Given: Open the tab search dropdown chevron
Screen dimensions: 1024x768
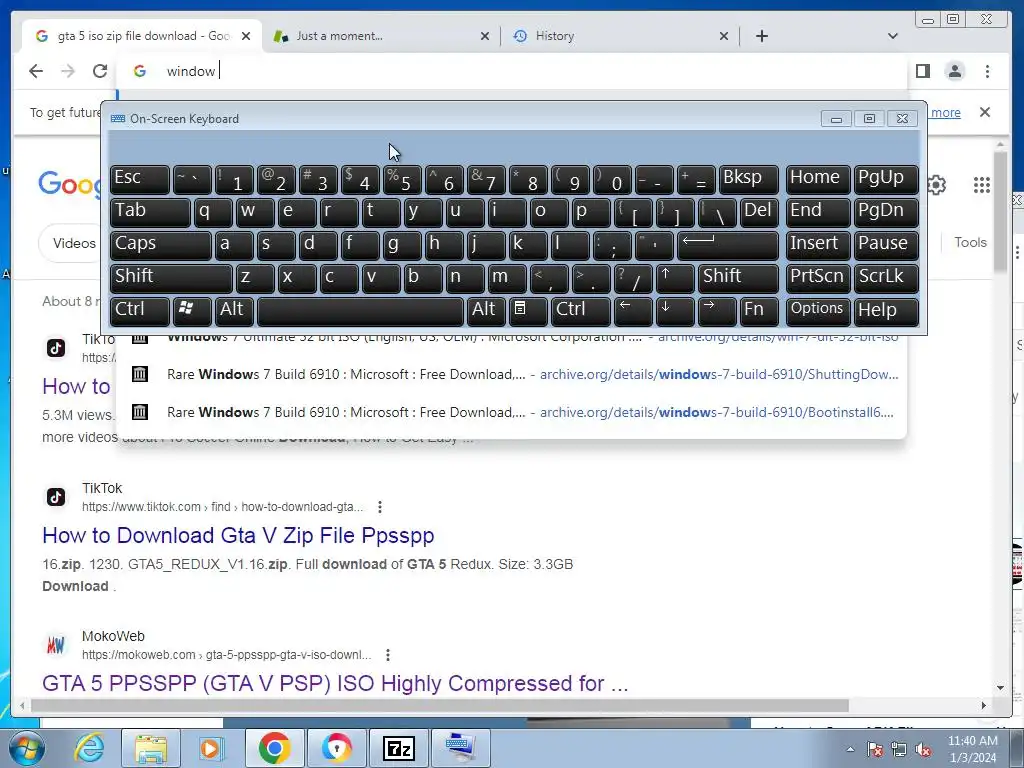Looking at the screenshot, I should (893, 36).
